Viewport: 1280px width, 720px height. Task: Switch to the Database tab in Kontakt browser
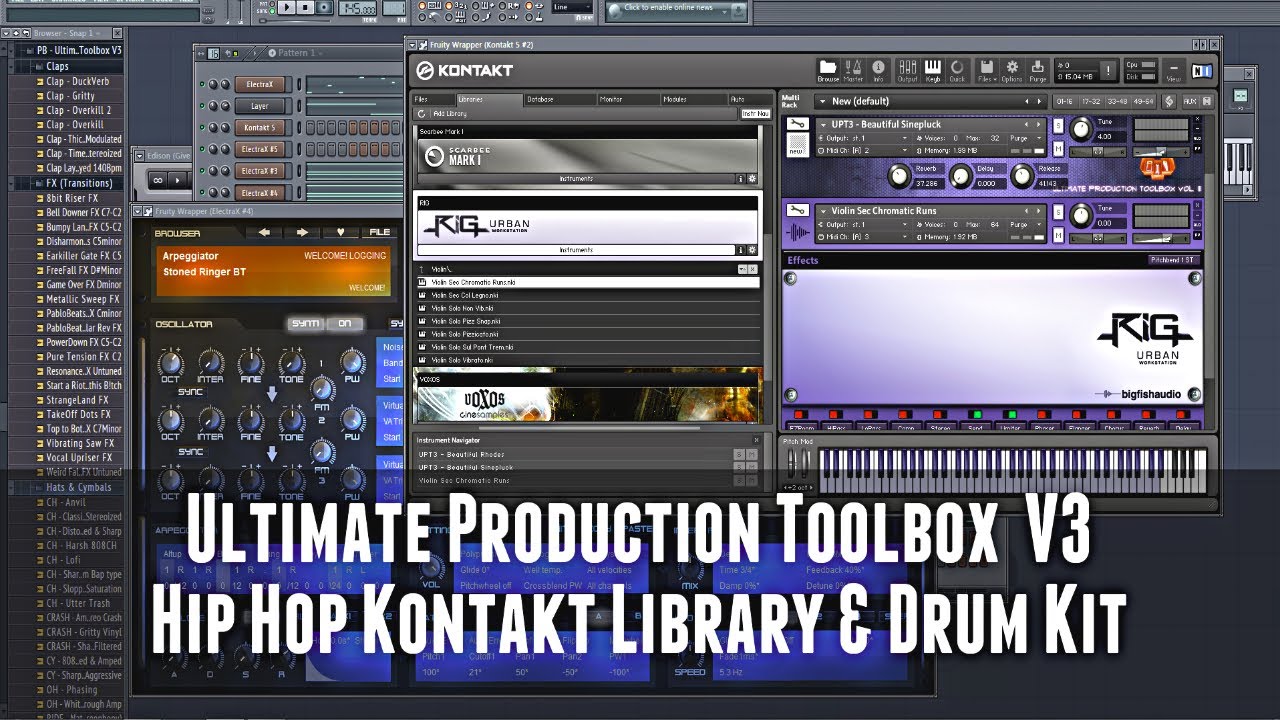coord(558,100)
